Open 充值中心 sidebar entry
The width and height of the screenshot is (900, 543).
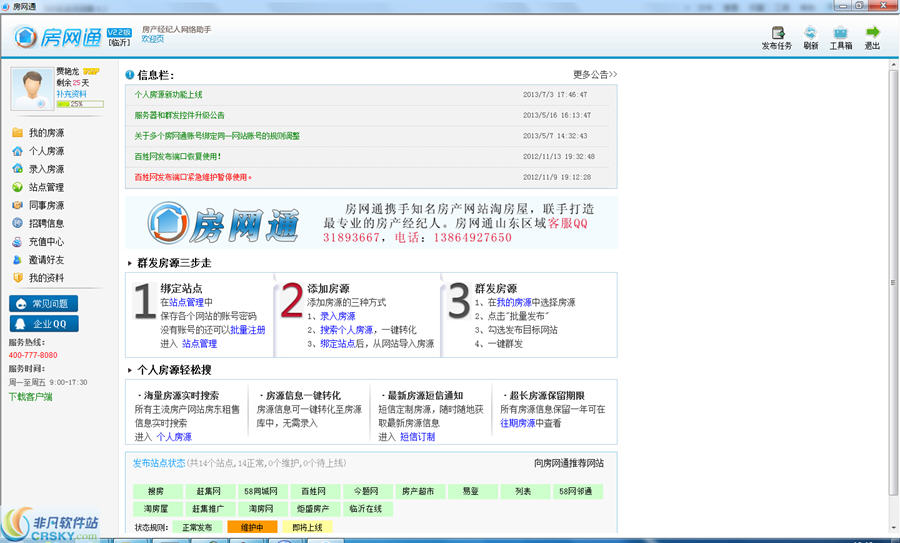pos(46,242)
